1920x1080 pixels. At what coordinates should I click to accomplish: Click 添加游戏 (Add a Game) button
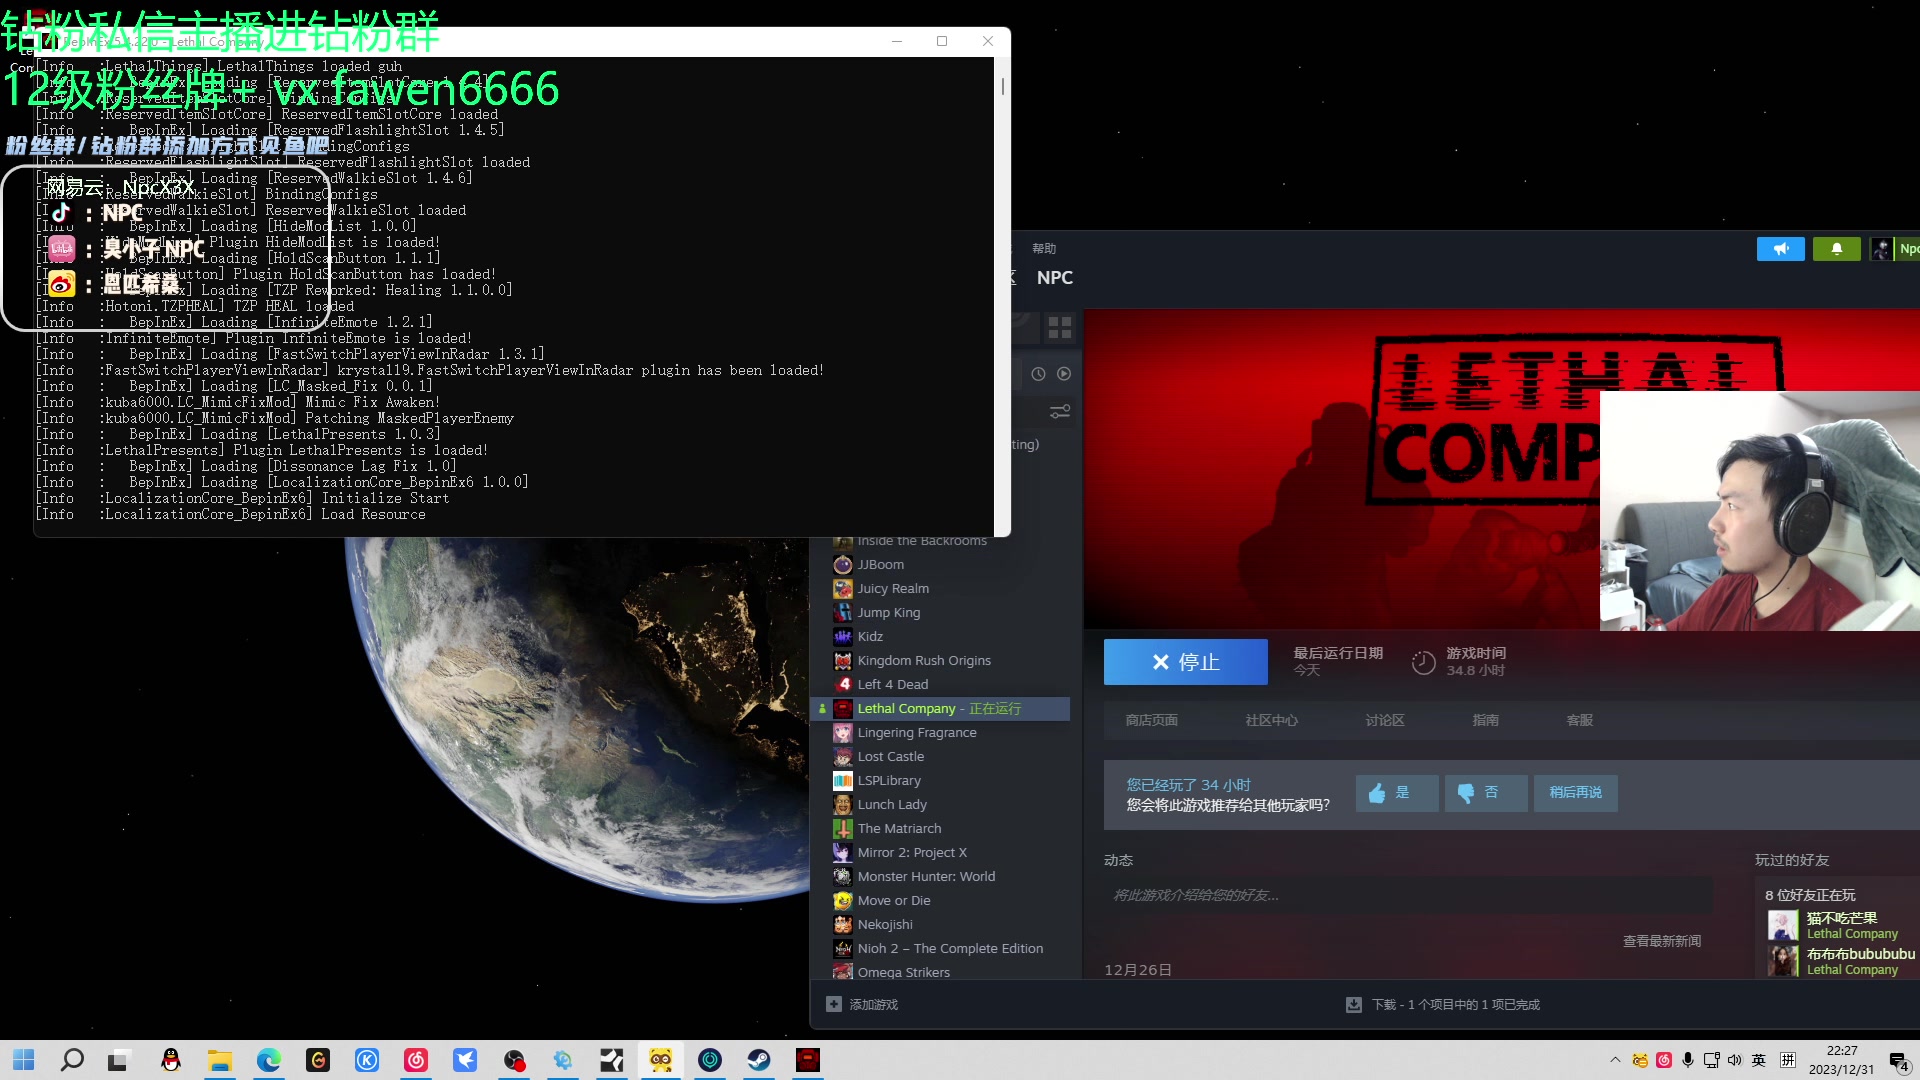(x=862, y=1004)
